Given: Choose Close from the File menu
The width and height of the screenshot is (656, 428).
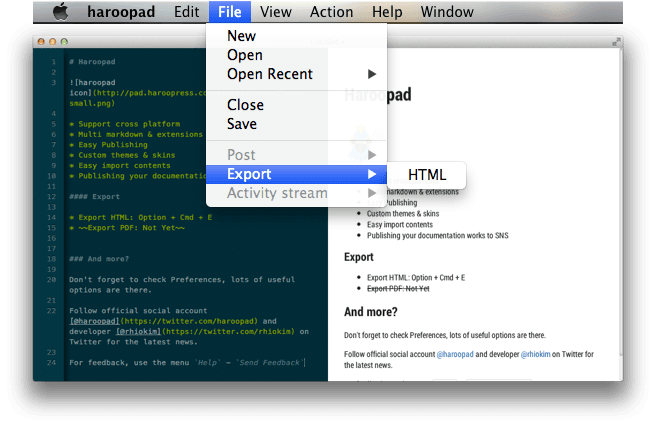Looking at the screenshot, I should 245,105.
